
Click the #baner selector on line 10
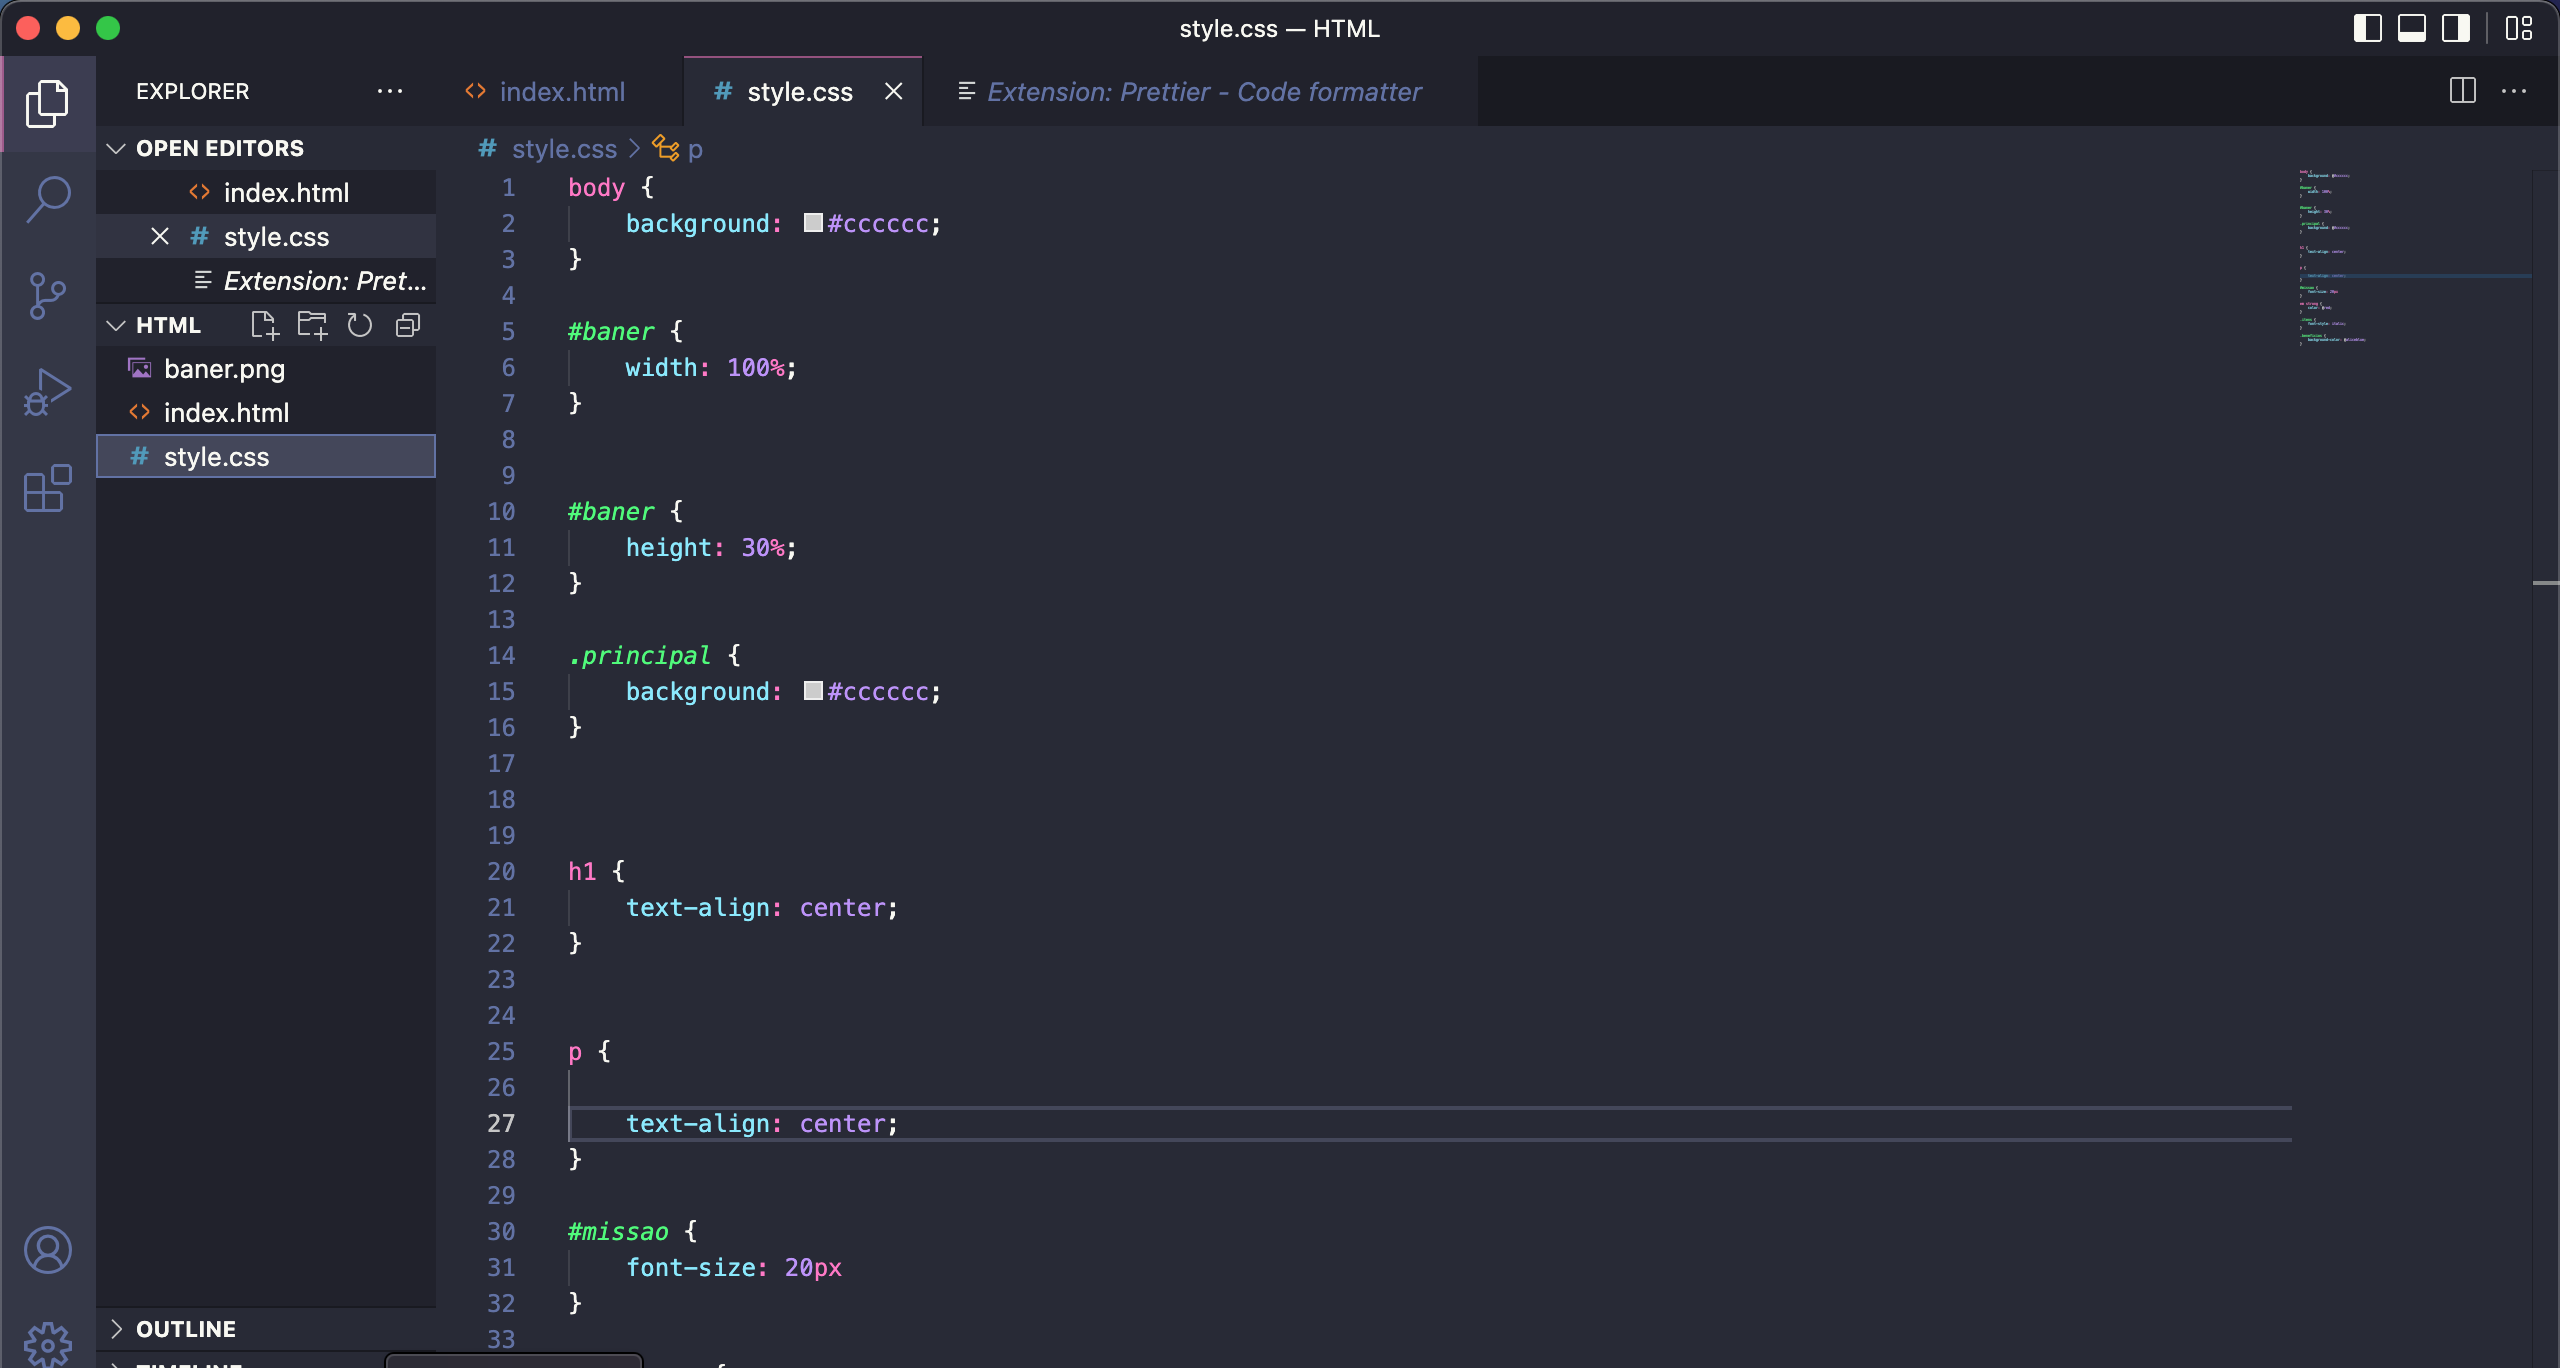pos(611,511)
